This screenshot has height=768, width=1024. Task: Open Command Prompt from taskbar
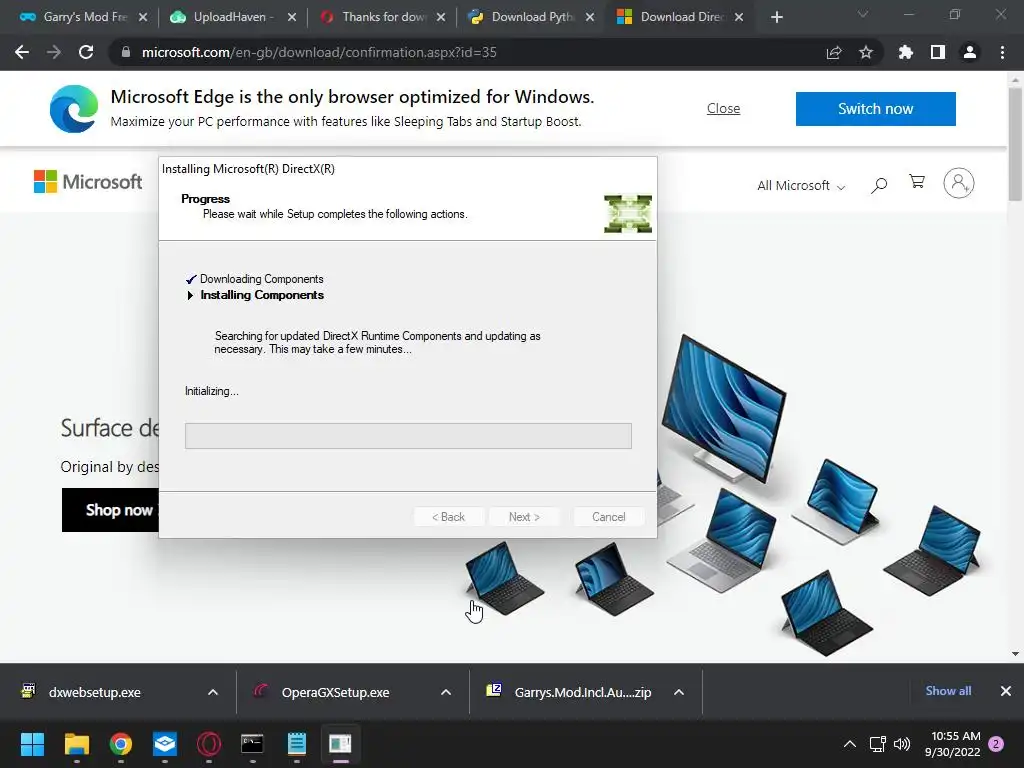[253, 744]
